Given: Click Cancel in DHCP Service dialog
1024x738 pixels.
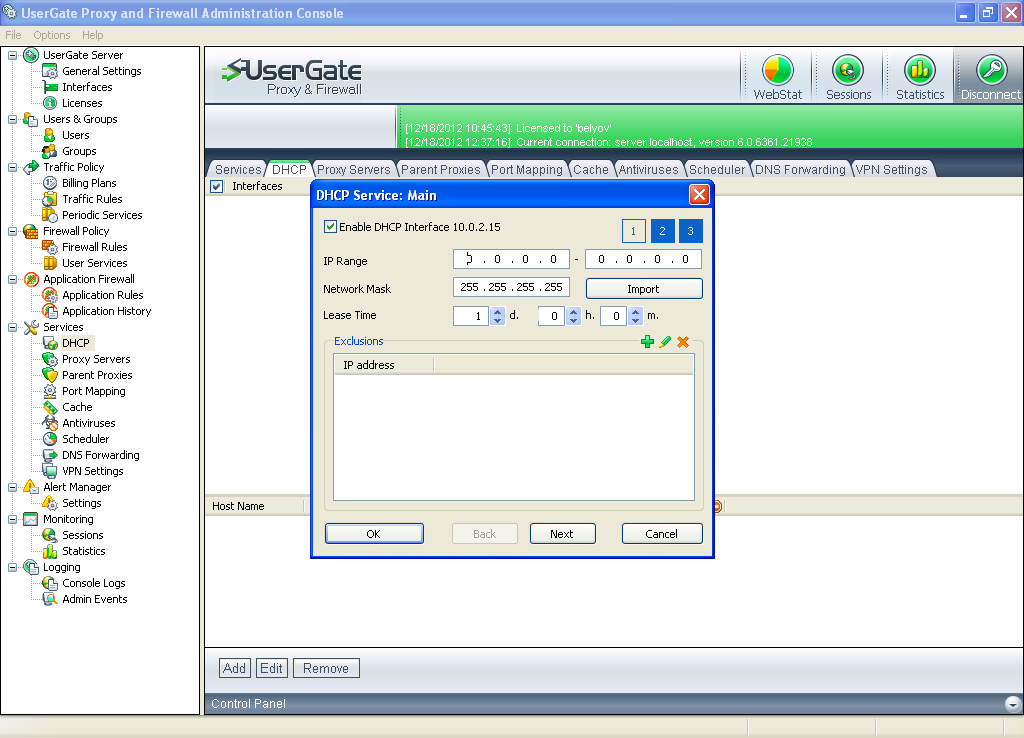Looking at the screenshot, I should click(x=662, y=534).
